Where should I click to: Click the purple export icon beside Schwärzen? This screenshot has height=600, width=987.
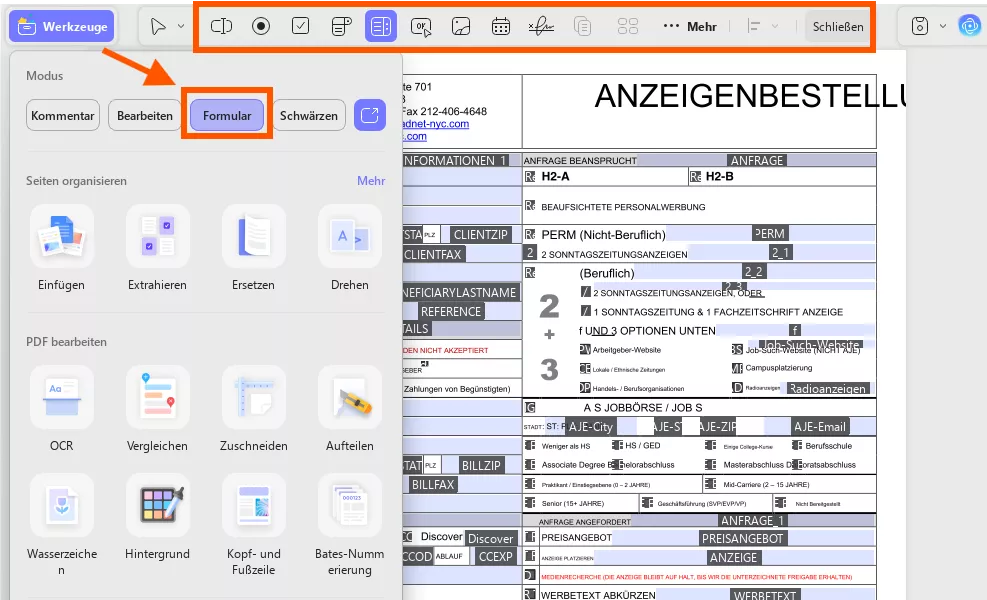tap(370, 115)
